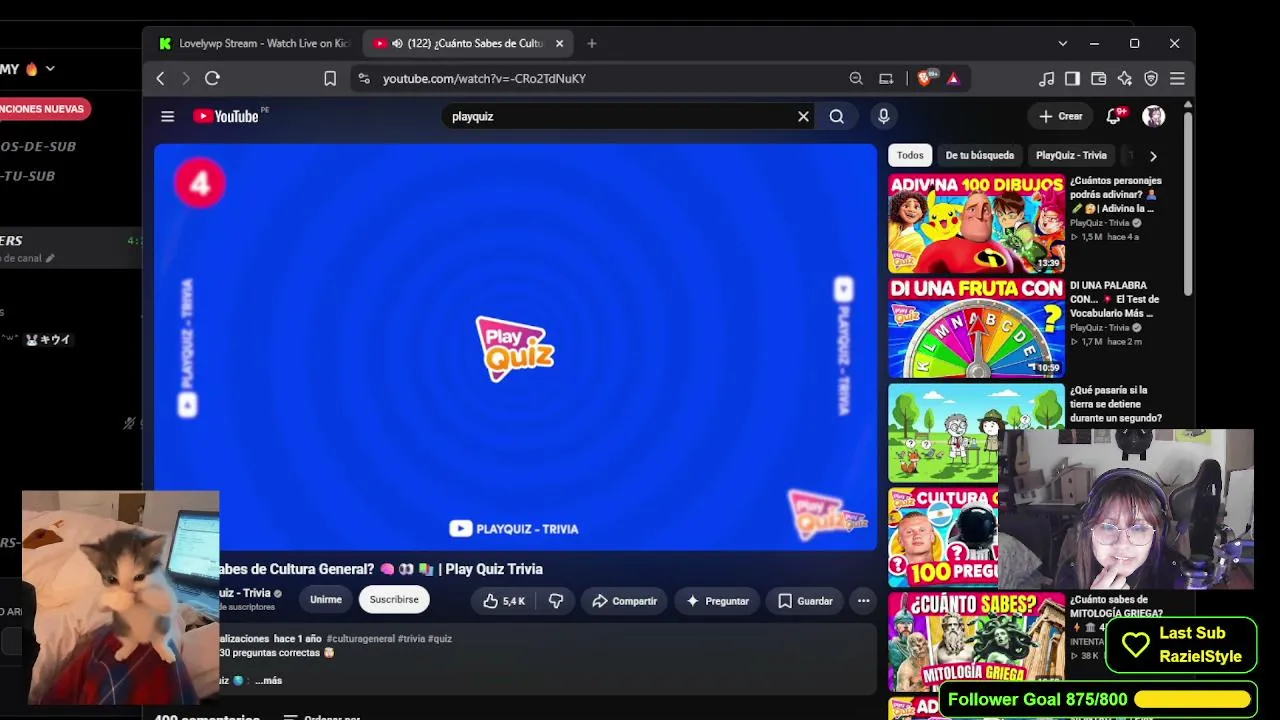Click the #culturageneral hashtag
This screenshot has width=1280, height=720.
359,639
